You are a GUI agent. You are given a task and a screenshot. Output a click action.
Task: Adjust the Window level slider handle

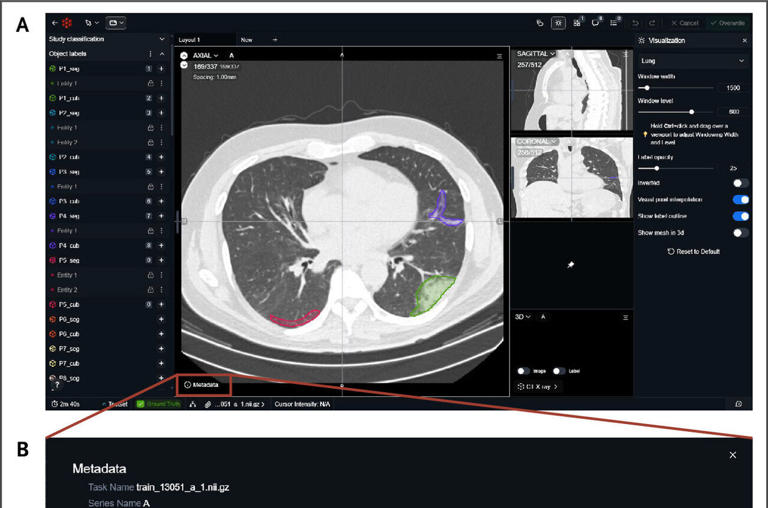coord(692,112)
